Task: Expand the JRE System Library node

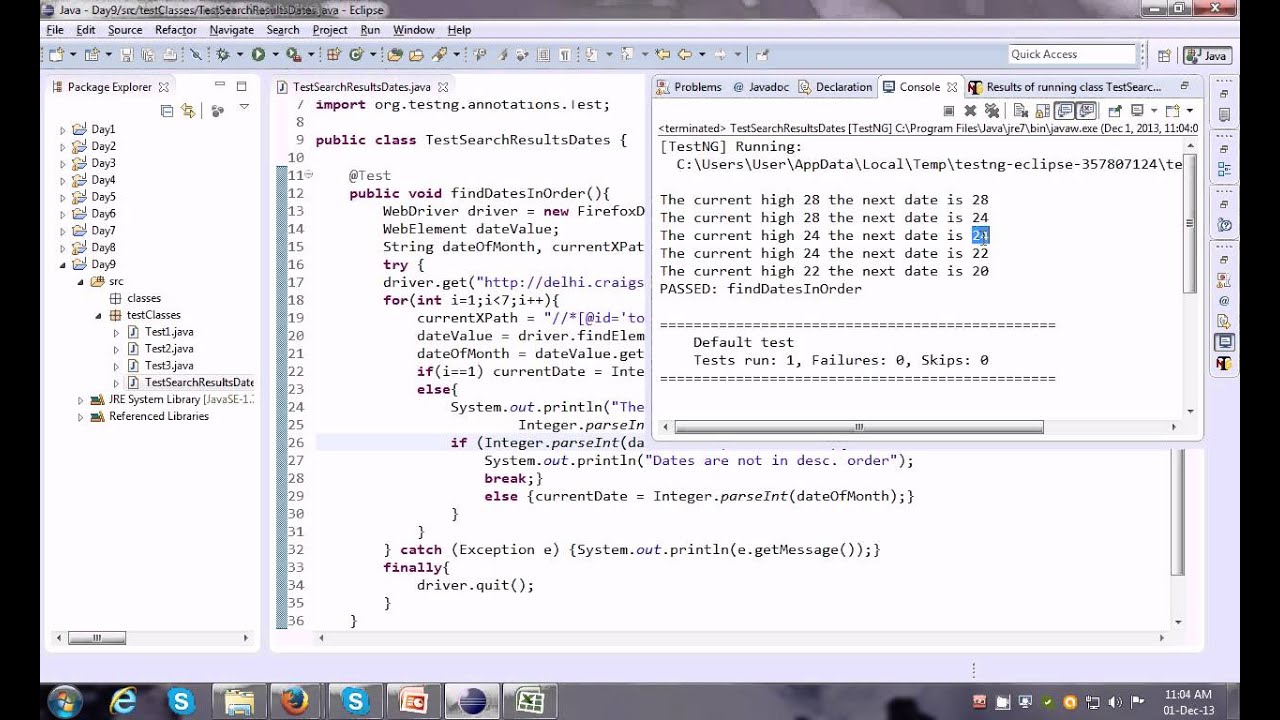Action: click(x=81, y=400)
